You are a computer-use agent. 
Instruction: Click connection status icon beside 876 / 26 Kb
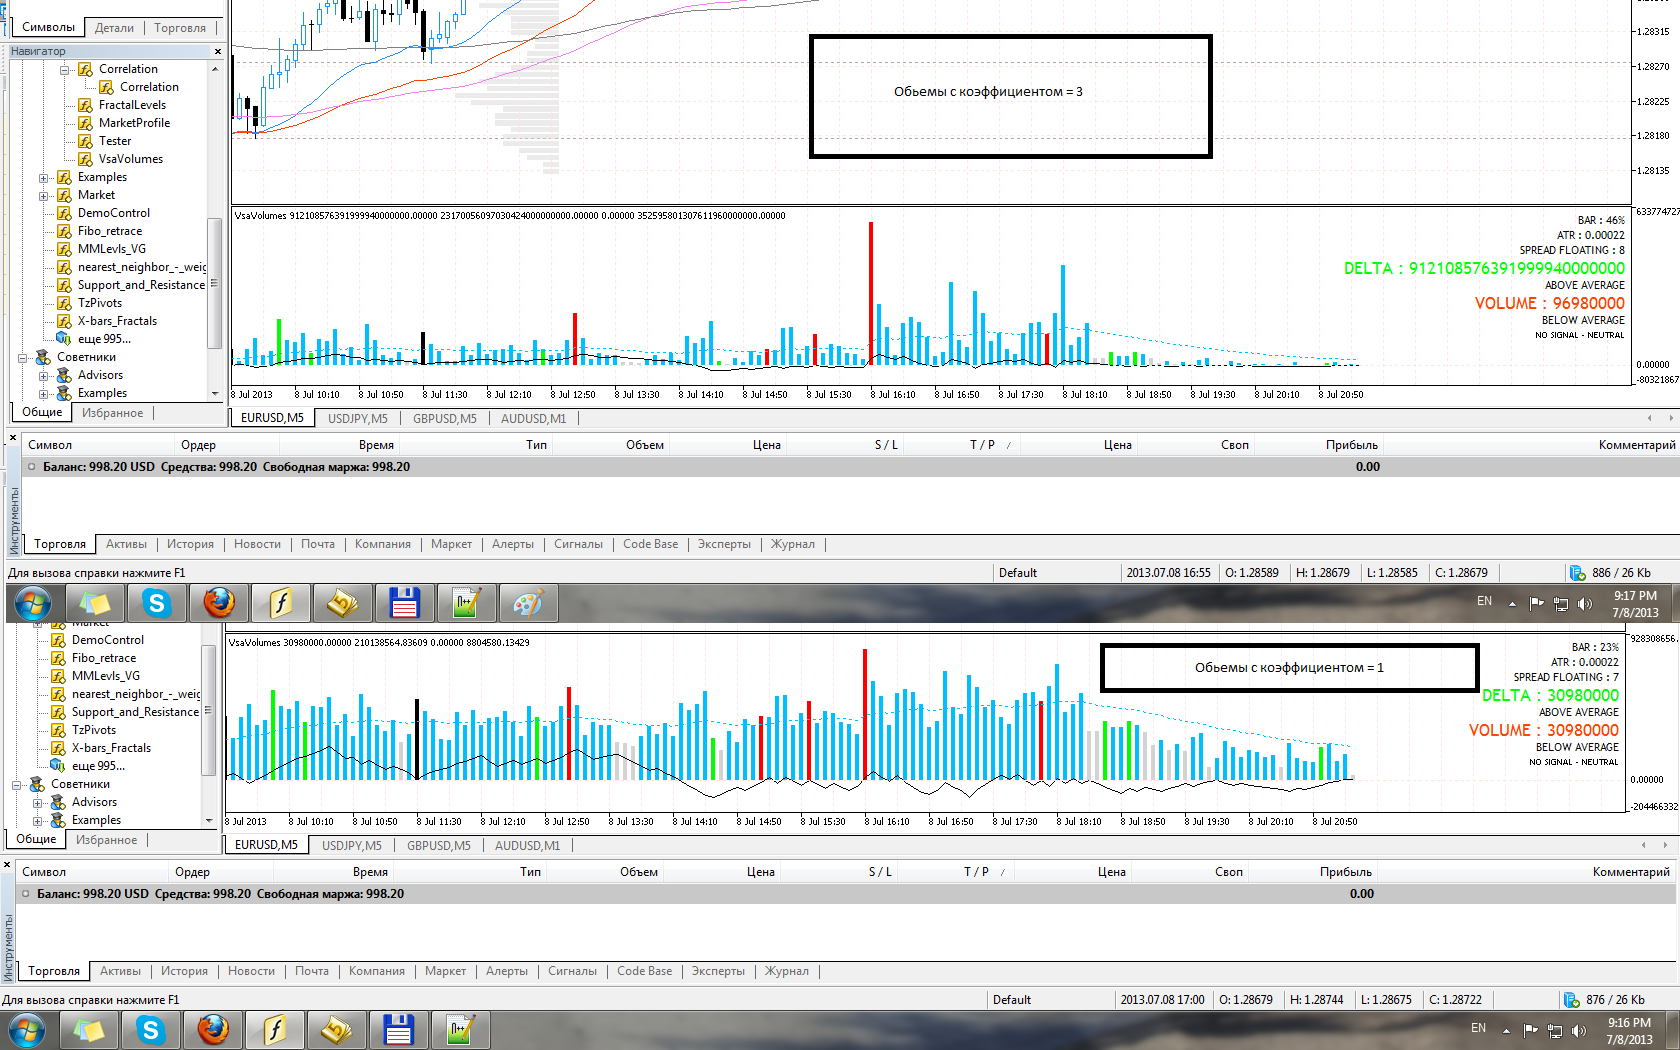tap(1571, 1000)
